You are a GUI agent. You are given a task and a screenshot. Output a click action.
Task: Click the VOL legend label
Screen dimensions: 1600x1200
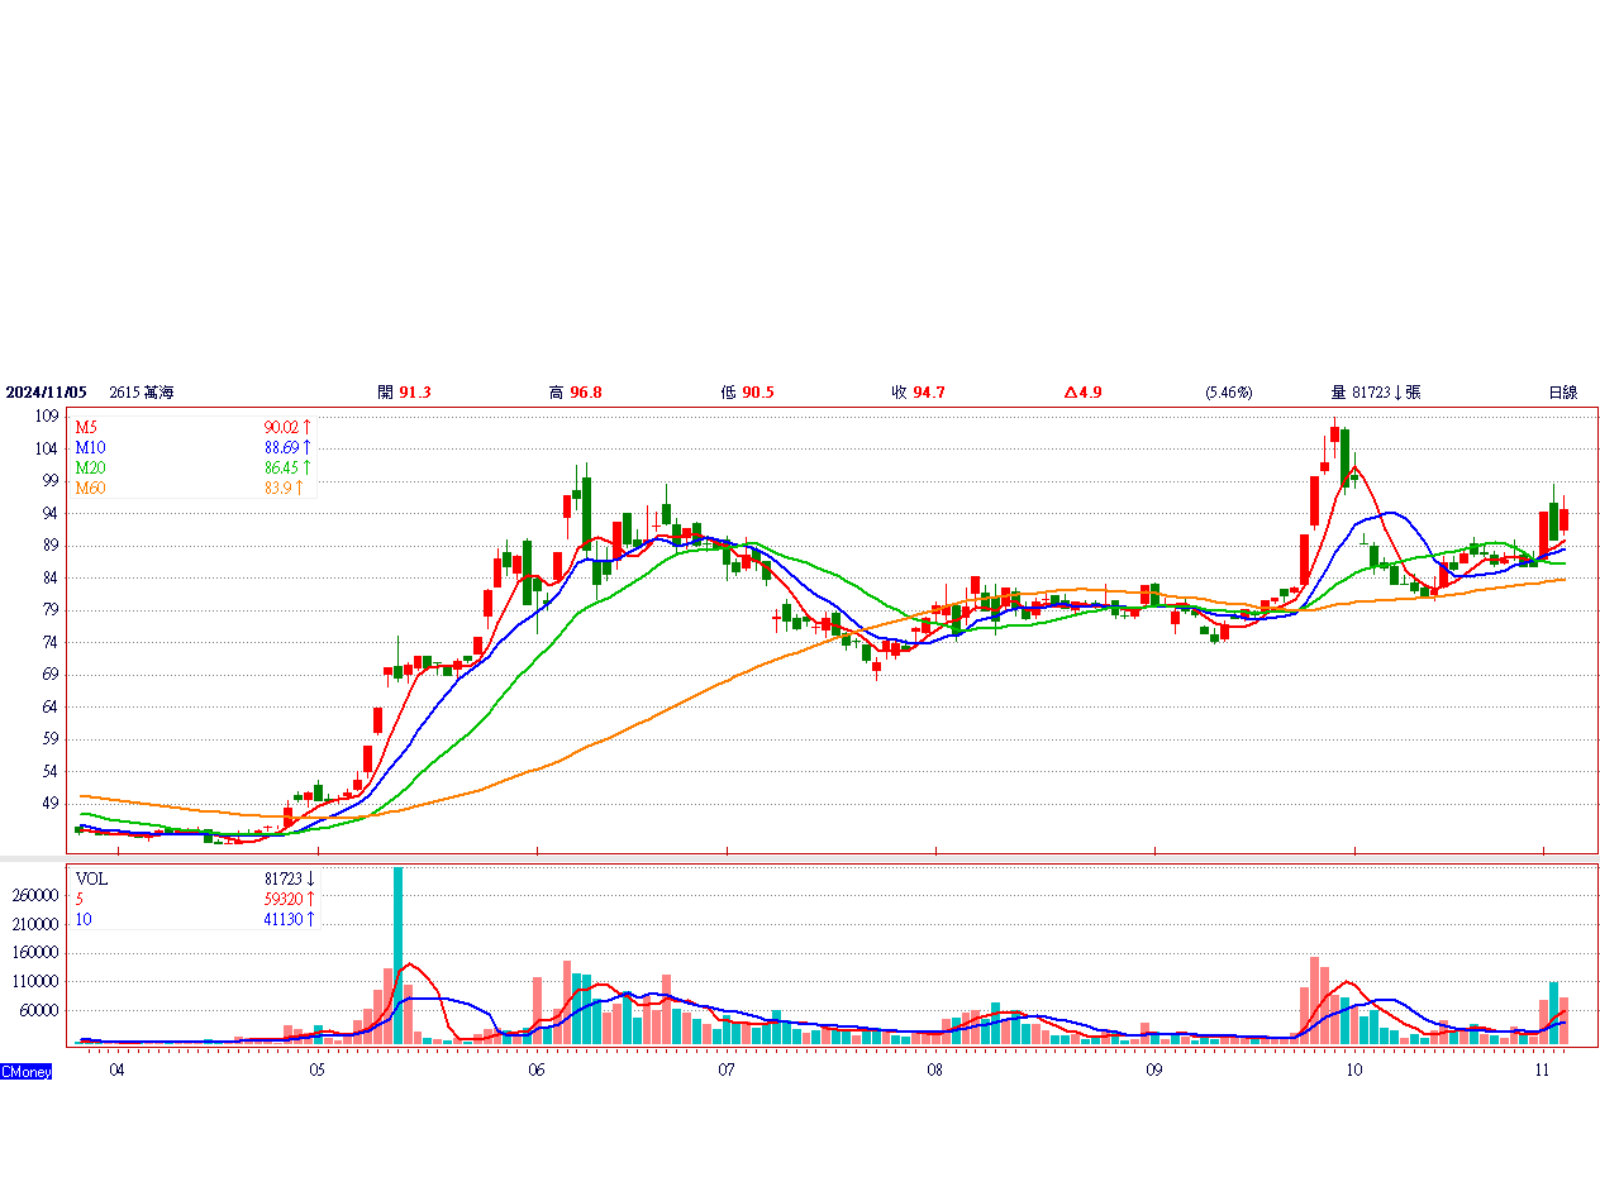(x=91, y=879)
